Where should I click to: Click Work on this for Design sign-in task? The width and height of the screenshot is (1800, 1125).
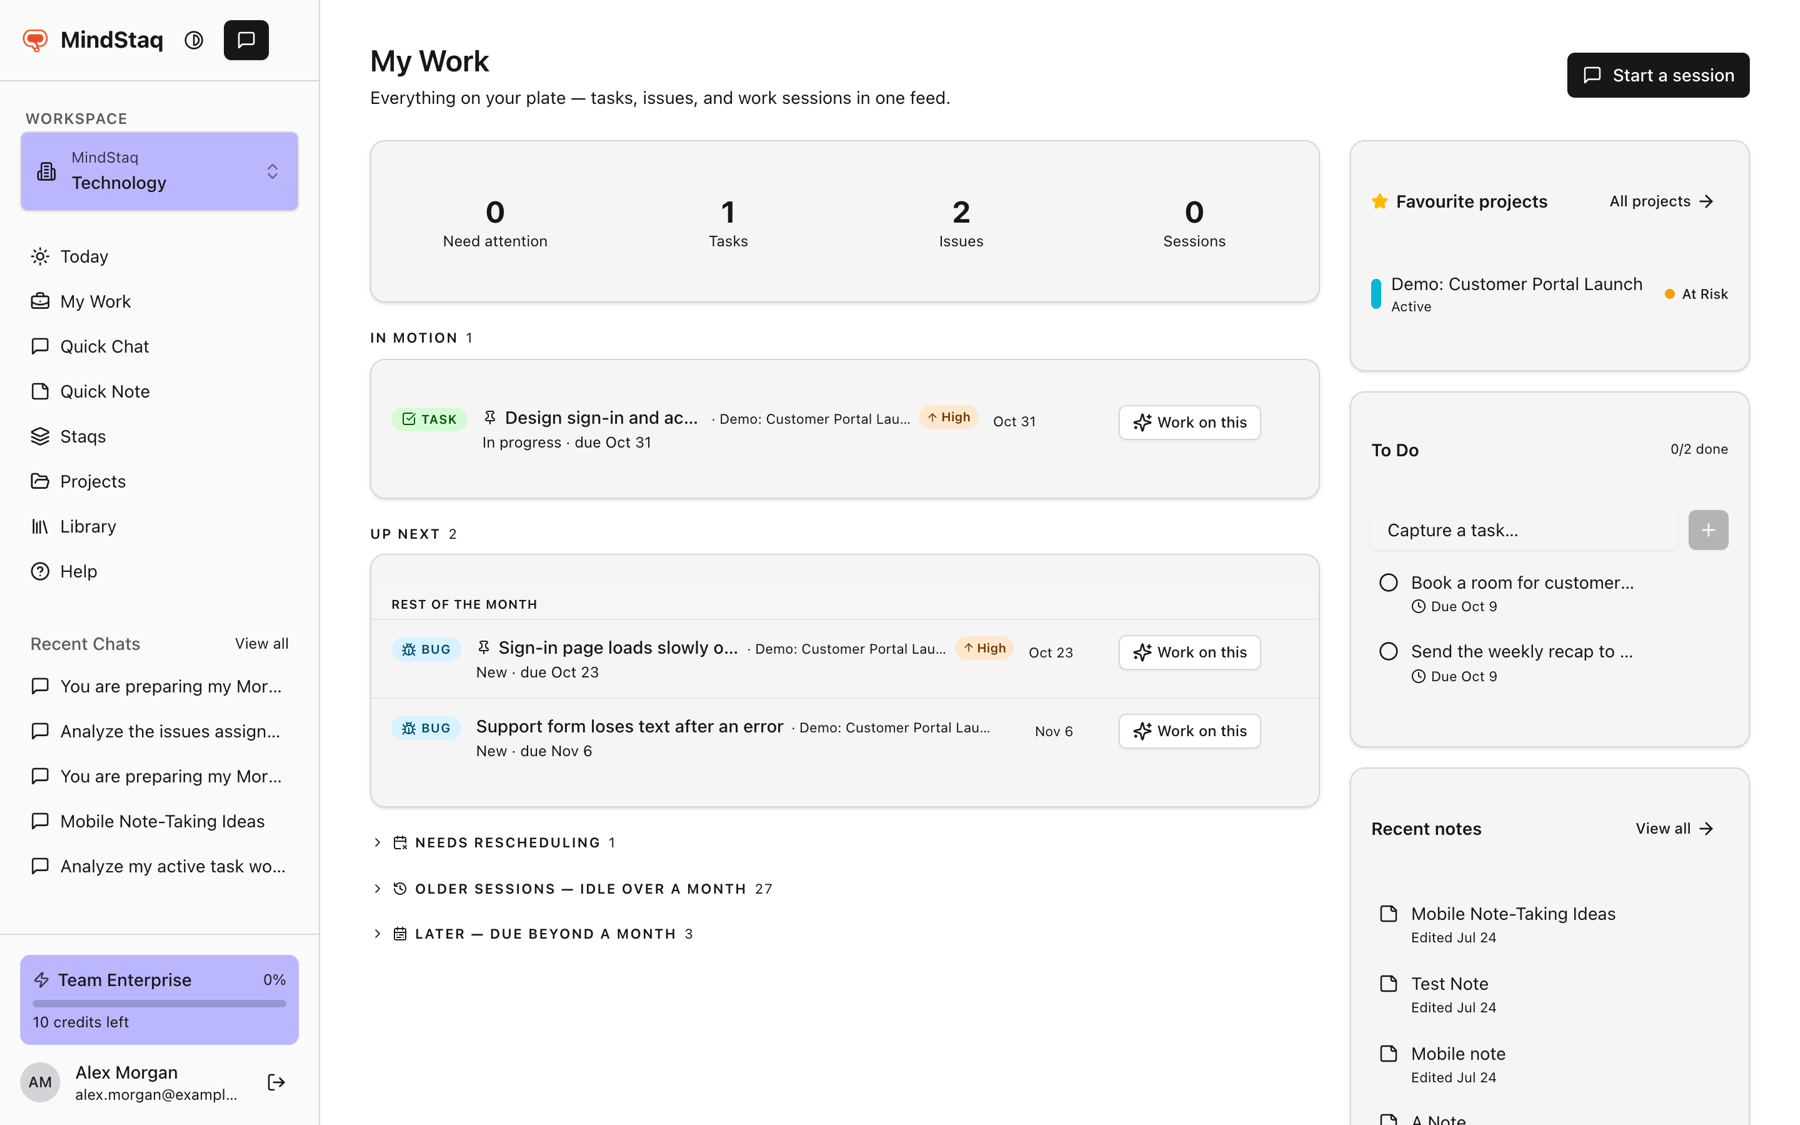coord(1189,422)
